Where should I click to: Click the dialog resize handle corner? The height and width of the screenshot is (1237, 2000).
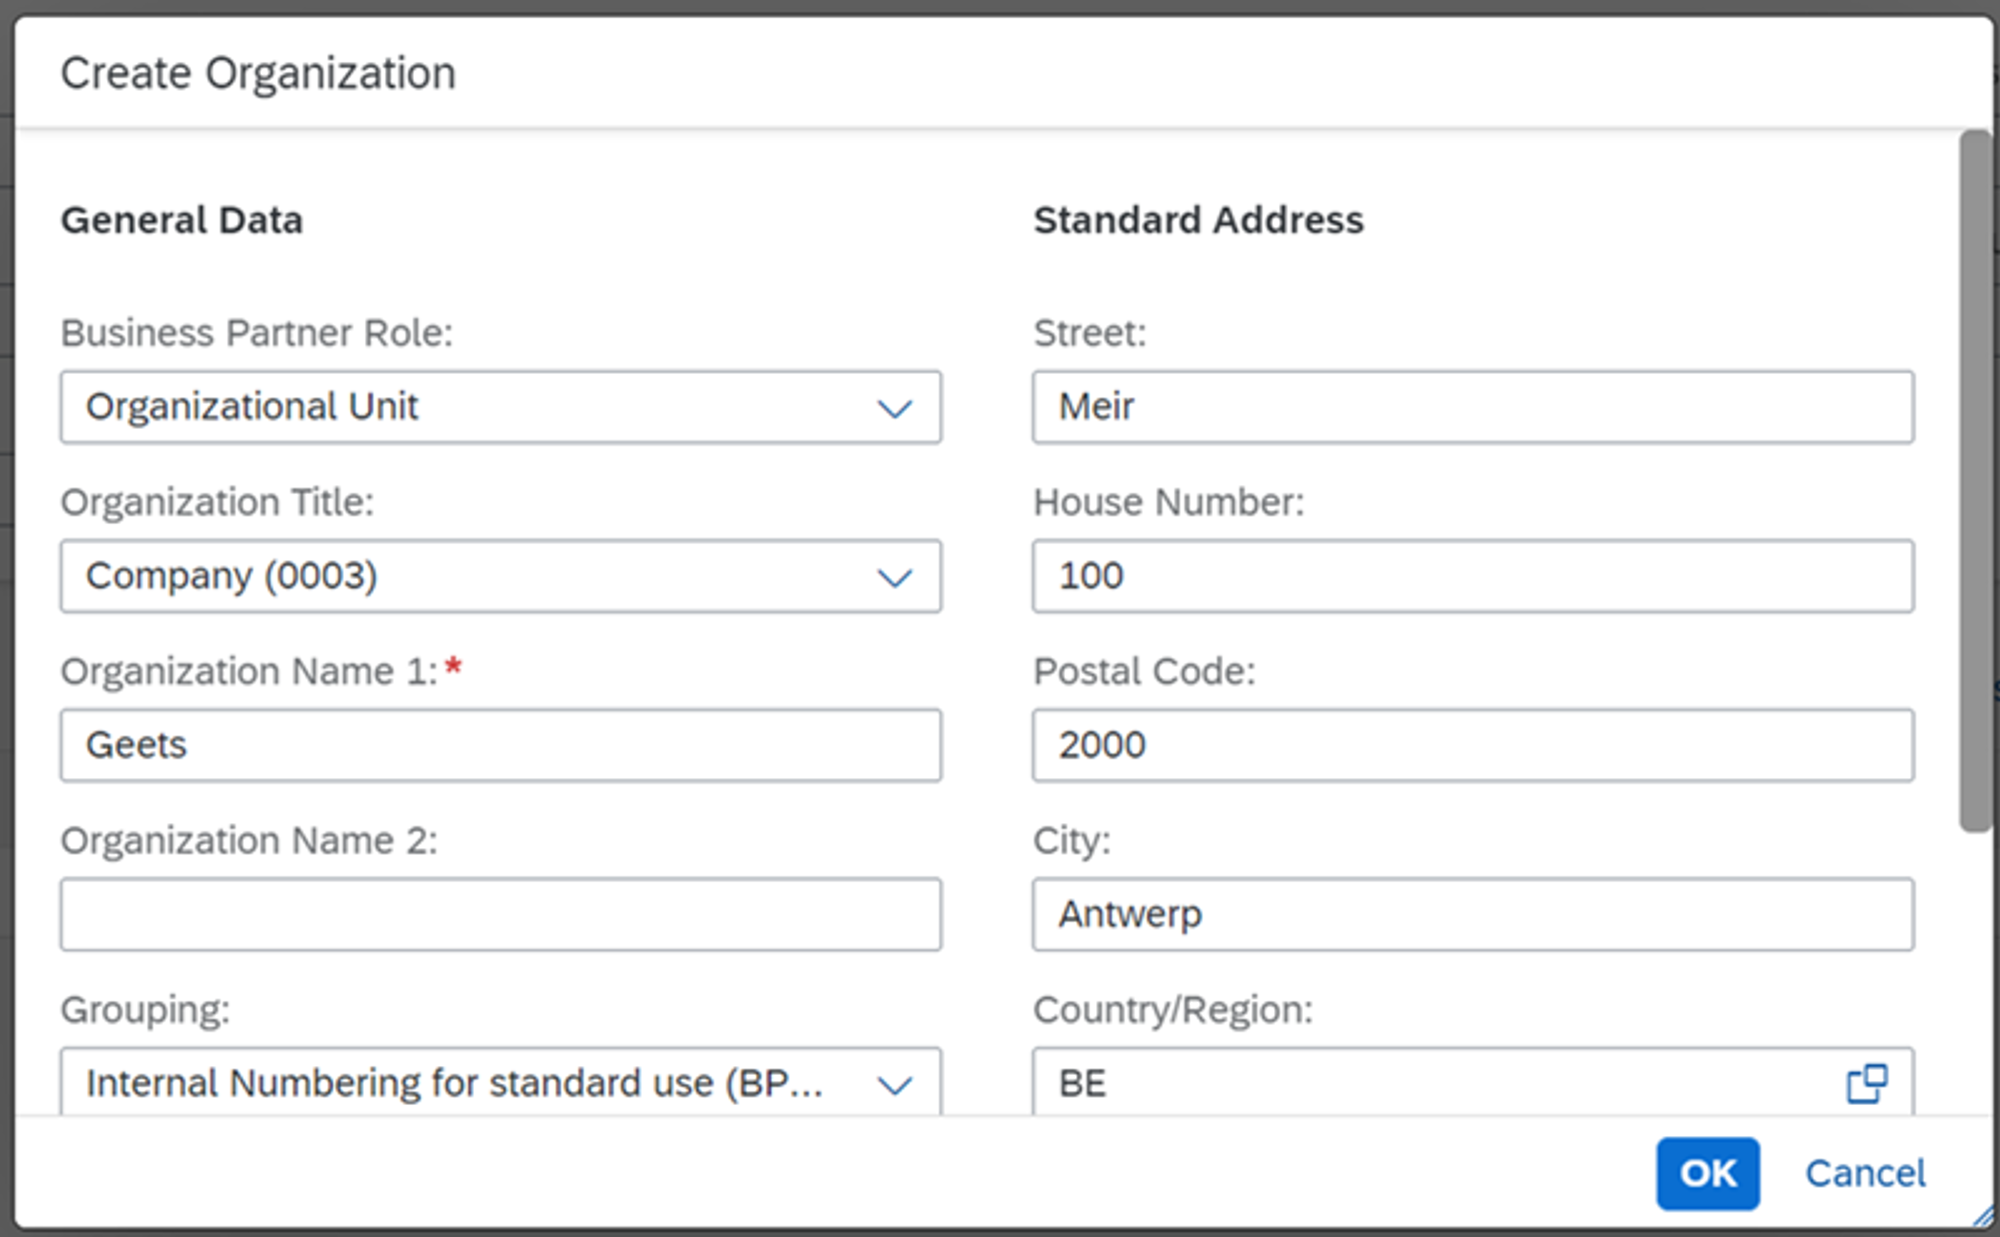tap(1983, 1217)
